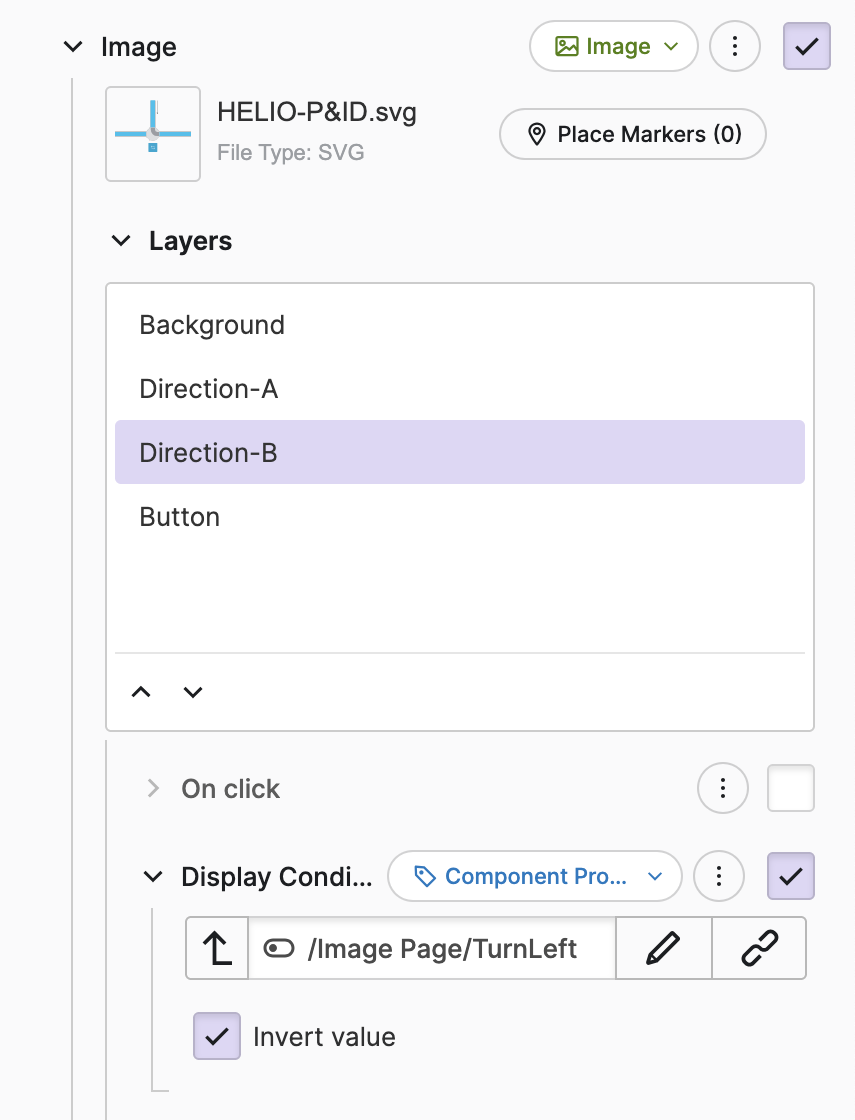855x1120 pixels.
Task: Toggle the Invert value checkbox
Action: (217, 1036)
